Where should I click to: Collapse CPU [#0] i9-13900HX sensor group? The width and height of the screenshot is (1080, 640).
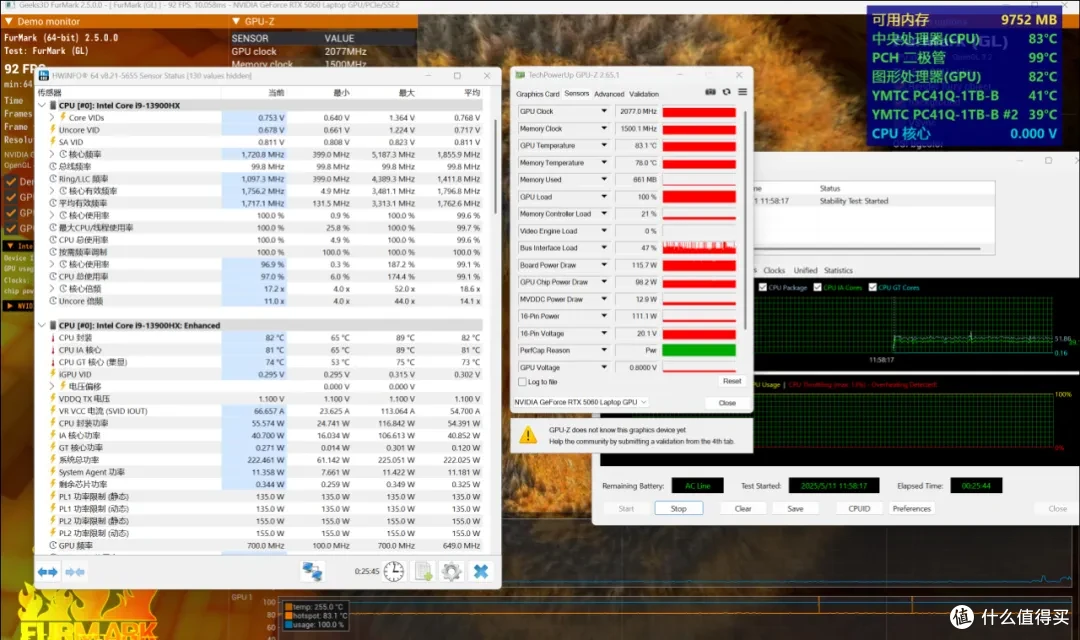[x=41, y=105]
